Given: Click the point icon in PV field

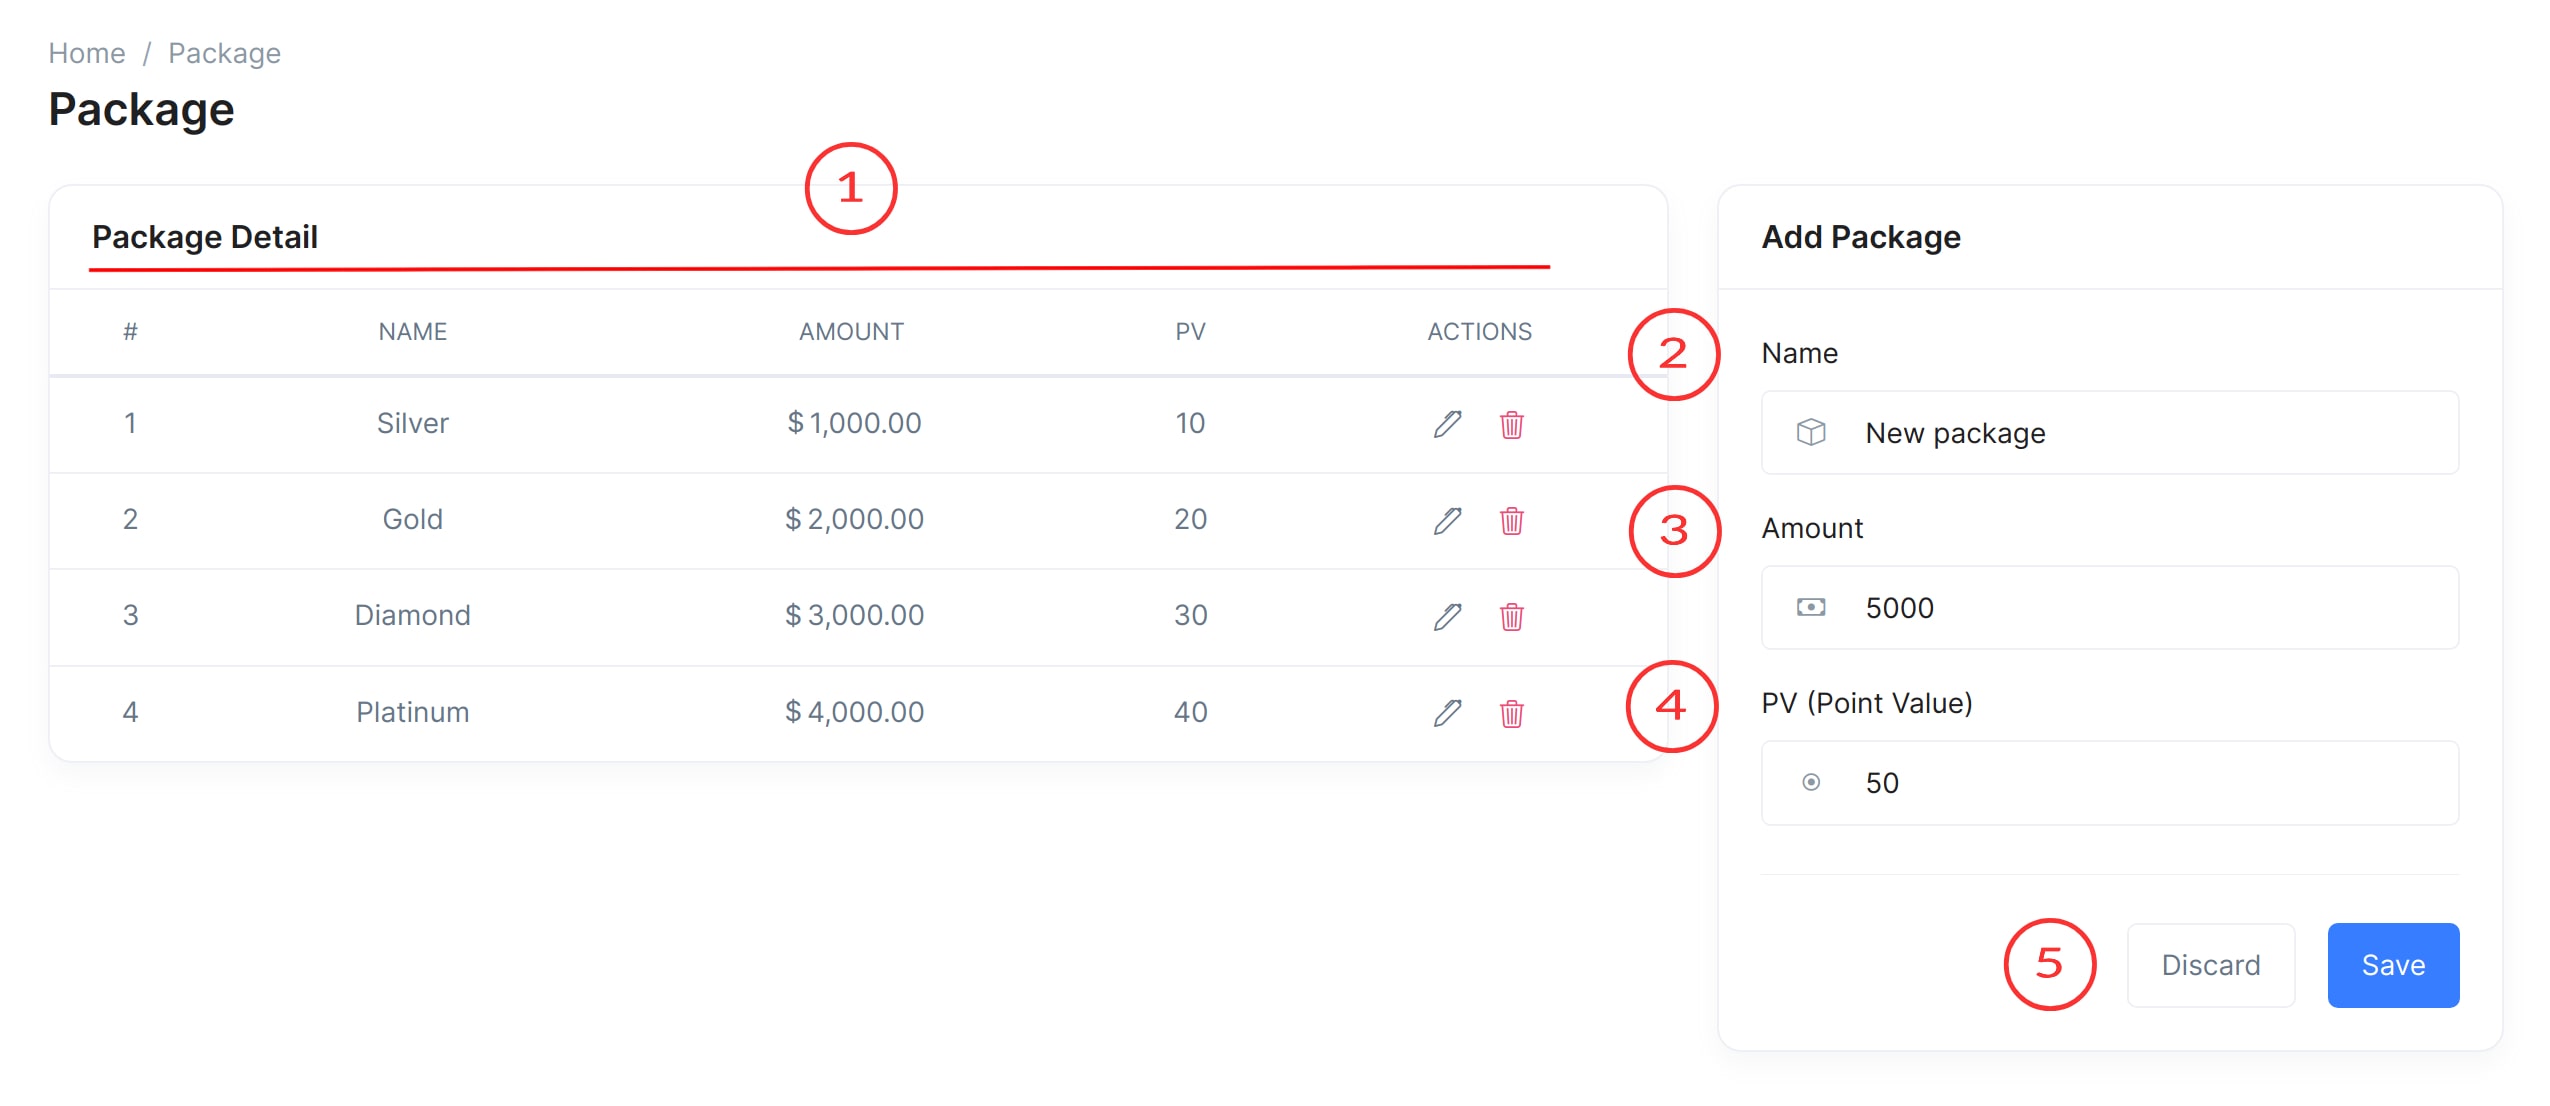Looking at the screenshot, I should point(1810,783).
